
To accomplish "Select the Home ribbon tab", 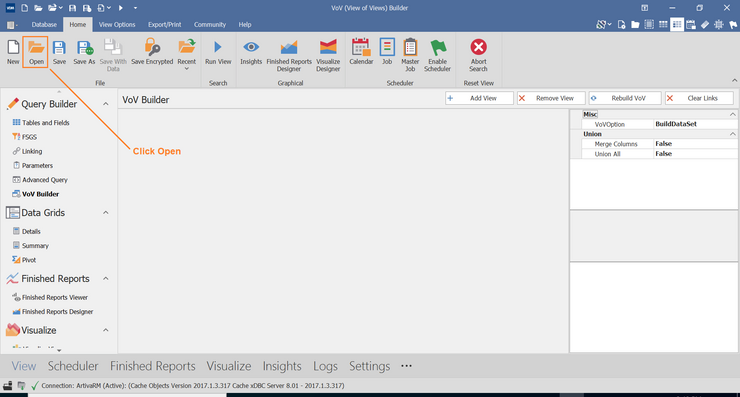I will click(x=78, y=25).
